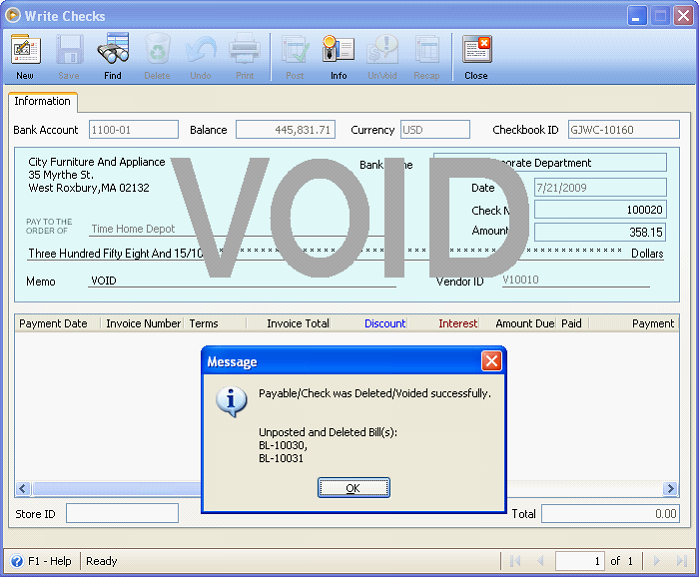Screen dimensions: 700x578
Task: Close the Message dialog with X
Action: (492, 361)
